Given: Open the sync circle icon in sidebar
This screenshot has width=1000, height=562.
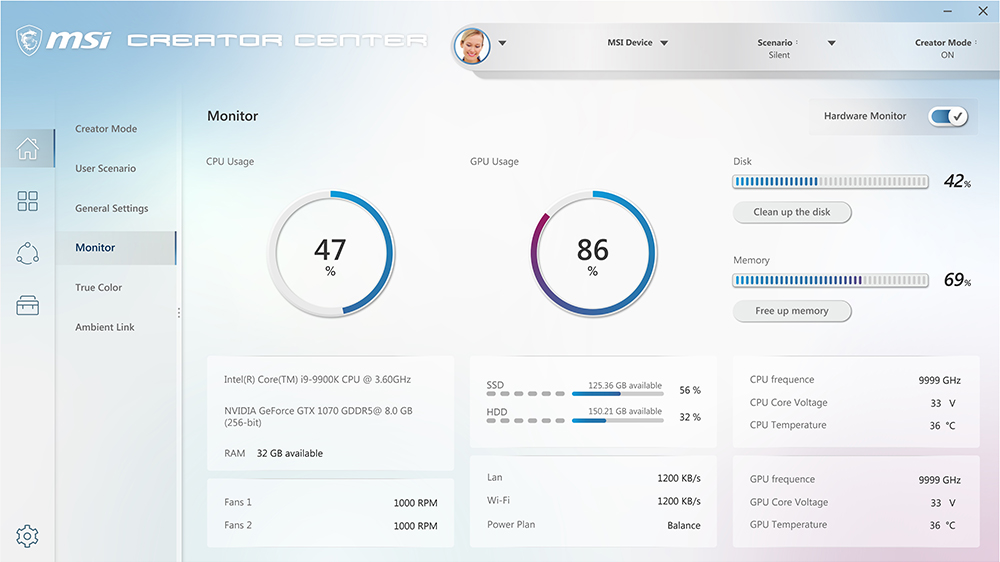Looking at the screenshot, I should [x=27, y=253].
